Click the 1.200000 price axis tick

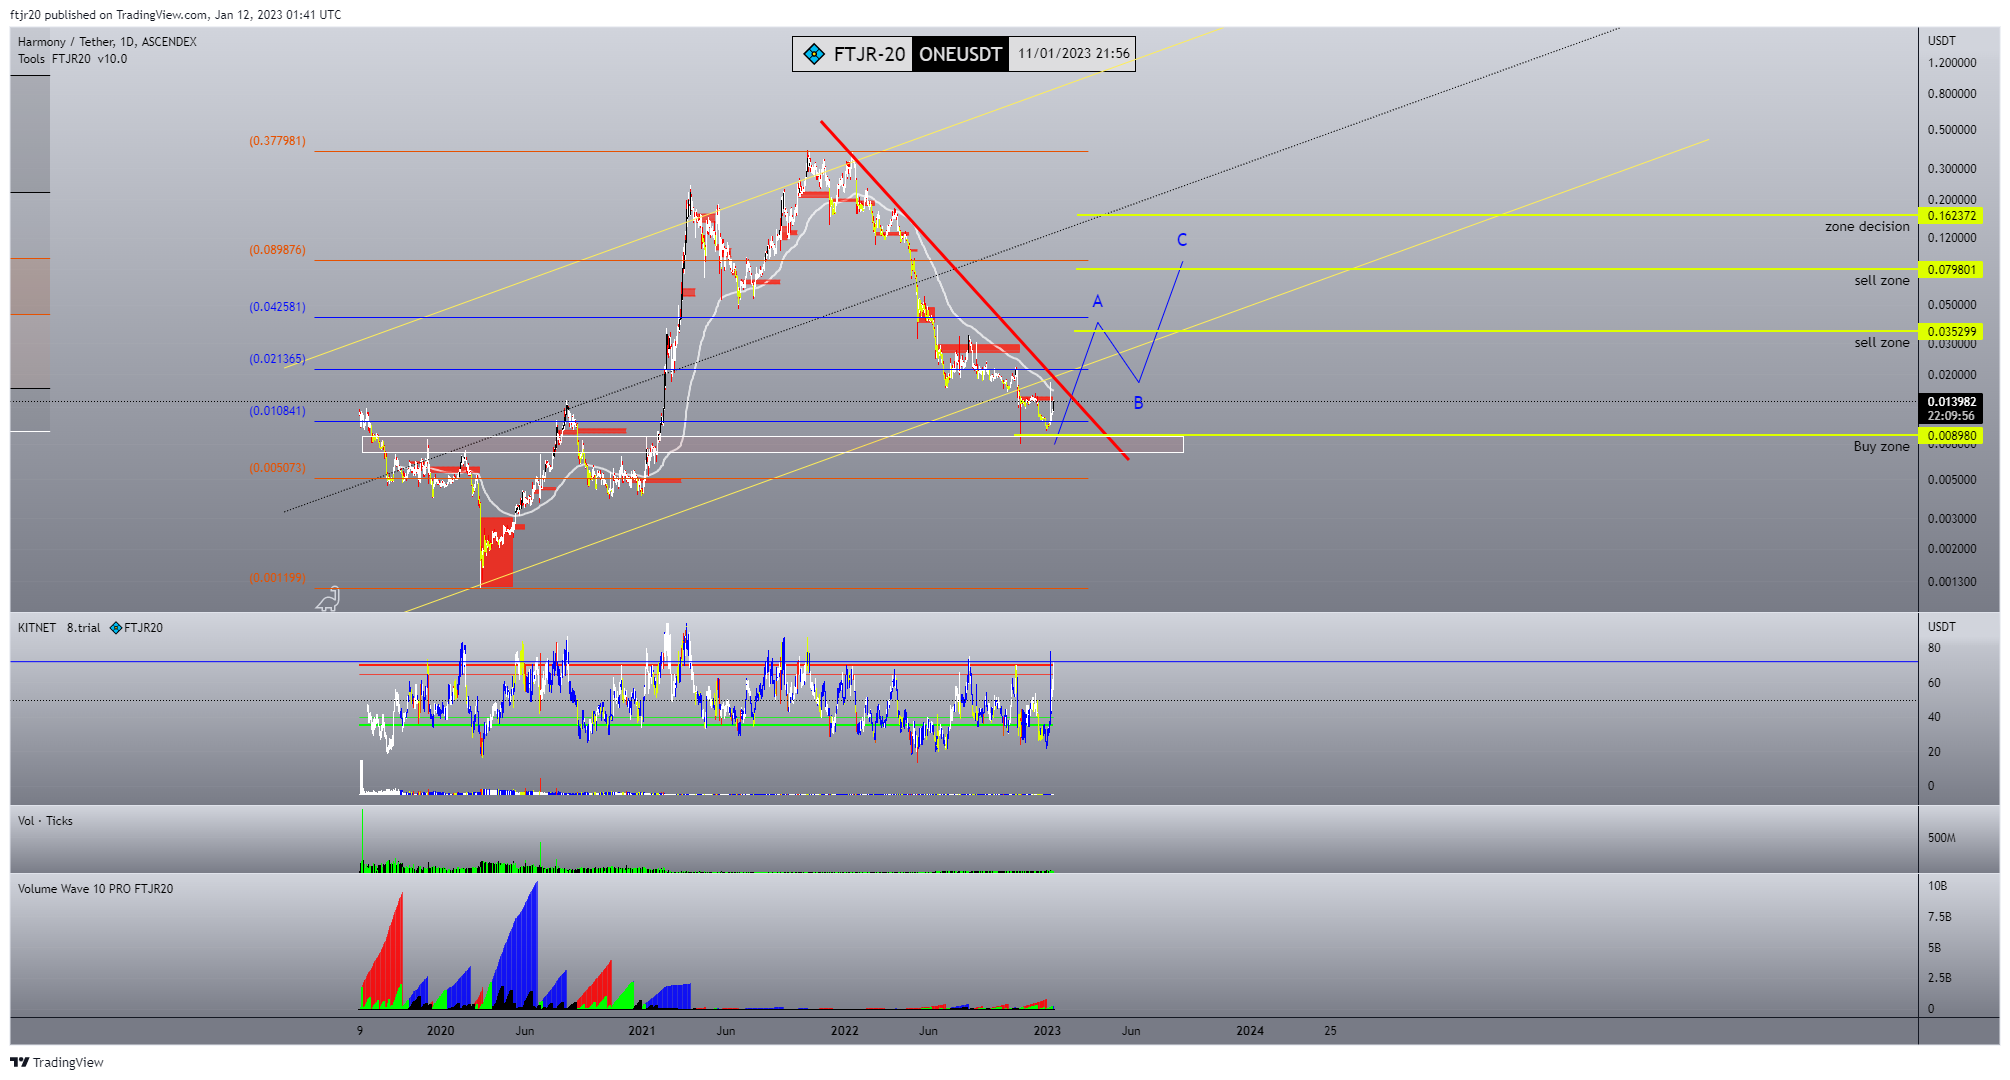coord(1952,63)
